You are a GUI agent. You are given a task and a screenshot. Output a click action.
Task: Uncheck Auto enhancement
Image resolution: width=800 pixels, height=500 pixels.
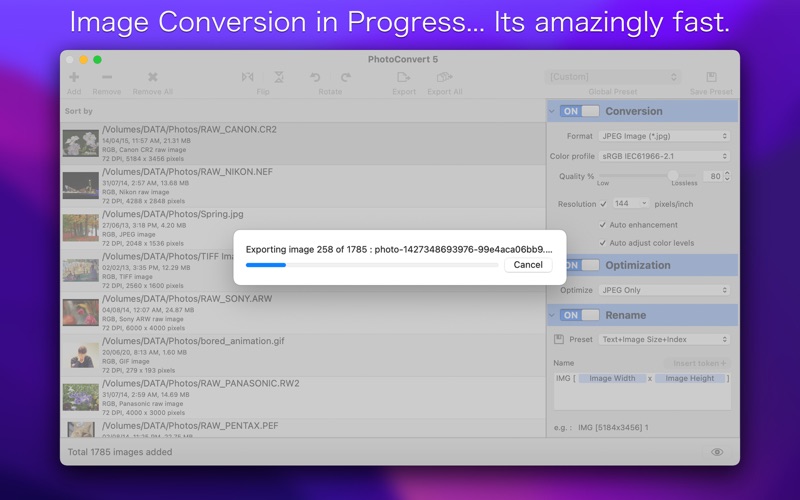point(603,225)
